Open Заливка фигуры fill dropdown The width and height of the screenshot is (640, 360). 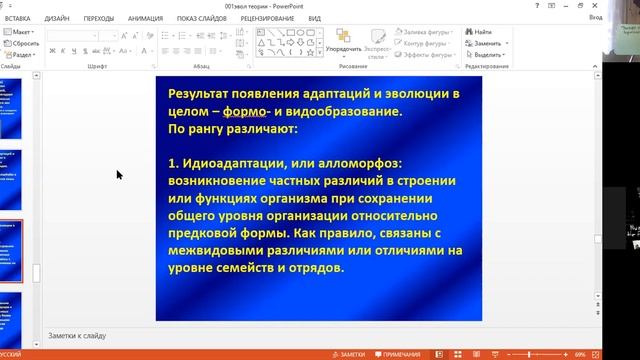pyautogui.click(x=424, y=32)
